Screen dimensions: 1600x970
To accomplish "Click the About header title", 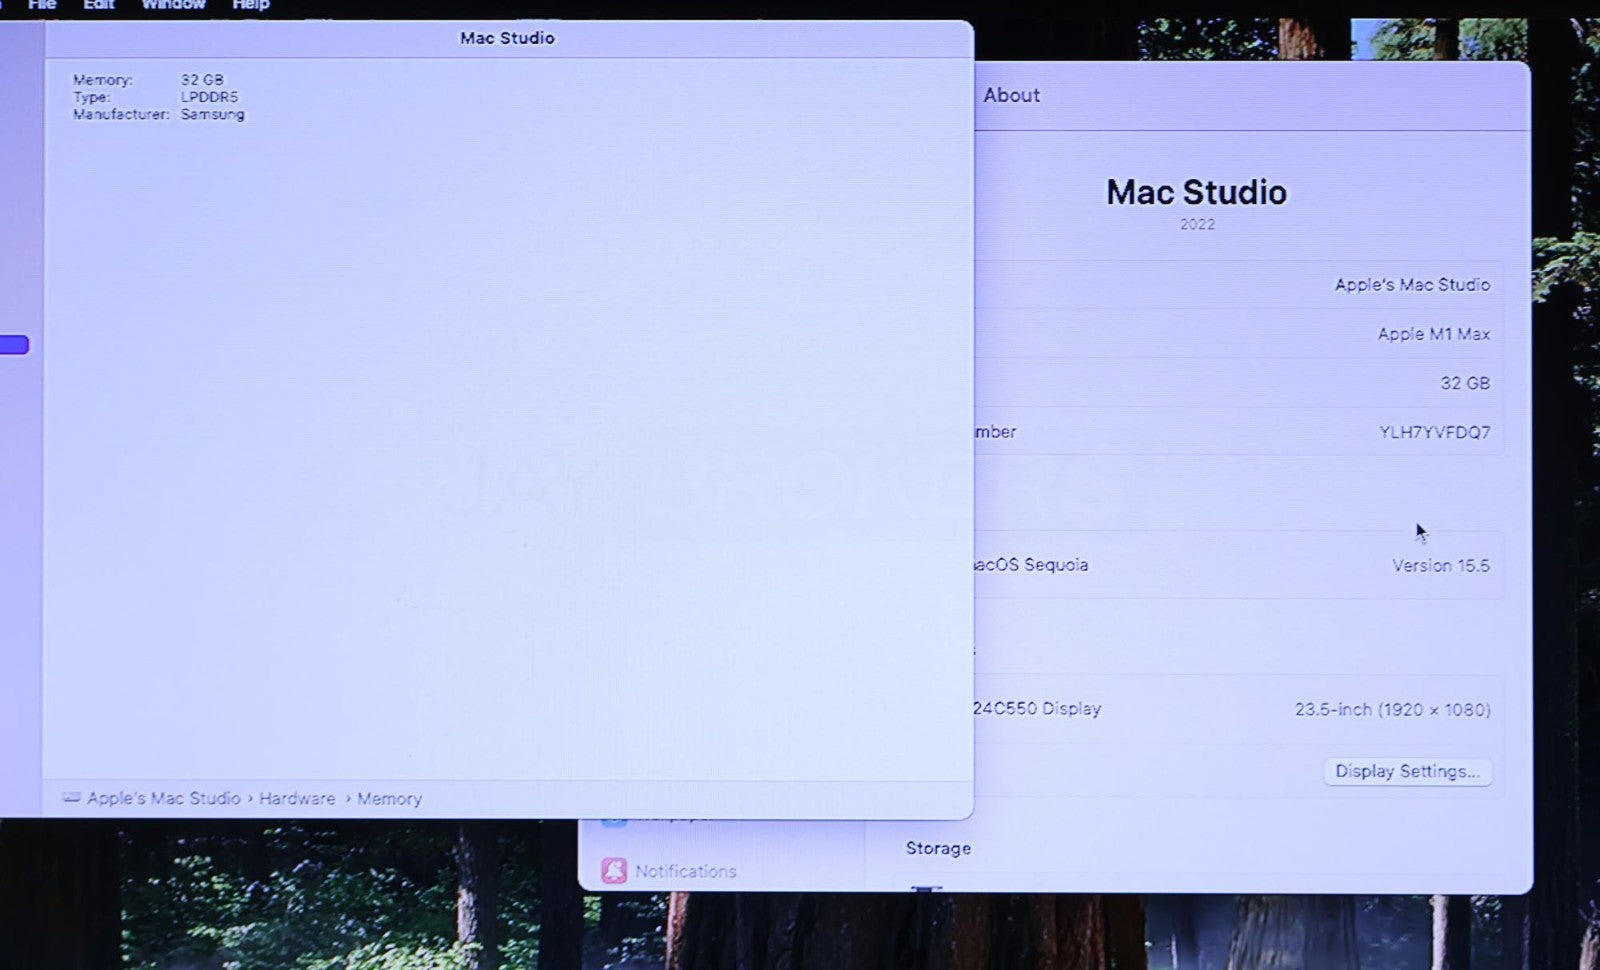I will pos(1011,95).
